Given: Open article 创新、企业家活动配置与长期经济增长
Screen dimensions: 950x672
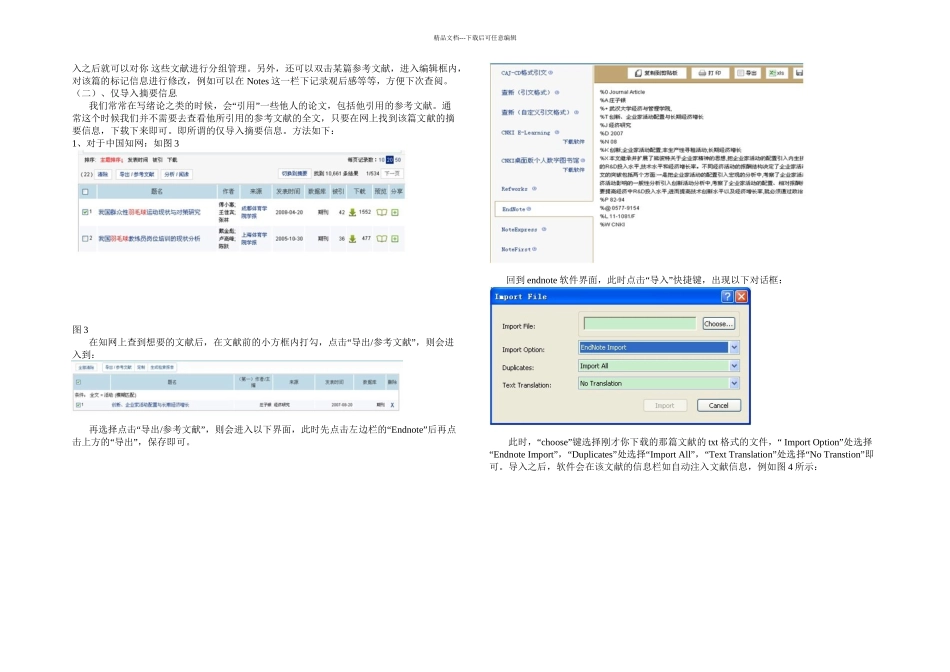Looking at the screenshot, I should pos(150,405).
